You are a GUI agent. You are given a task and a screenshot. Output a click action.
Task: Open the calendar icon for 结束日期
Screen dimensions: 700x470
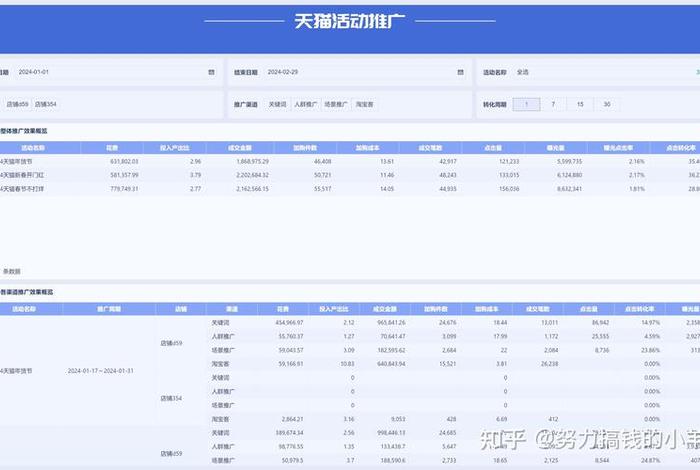pyautogui.click(x=460, y=72)
